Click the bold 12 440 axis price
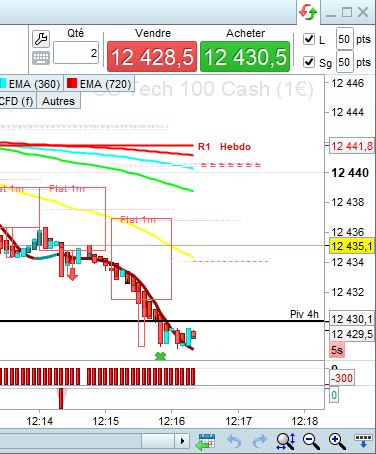 tap(350, 173)
